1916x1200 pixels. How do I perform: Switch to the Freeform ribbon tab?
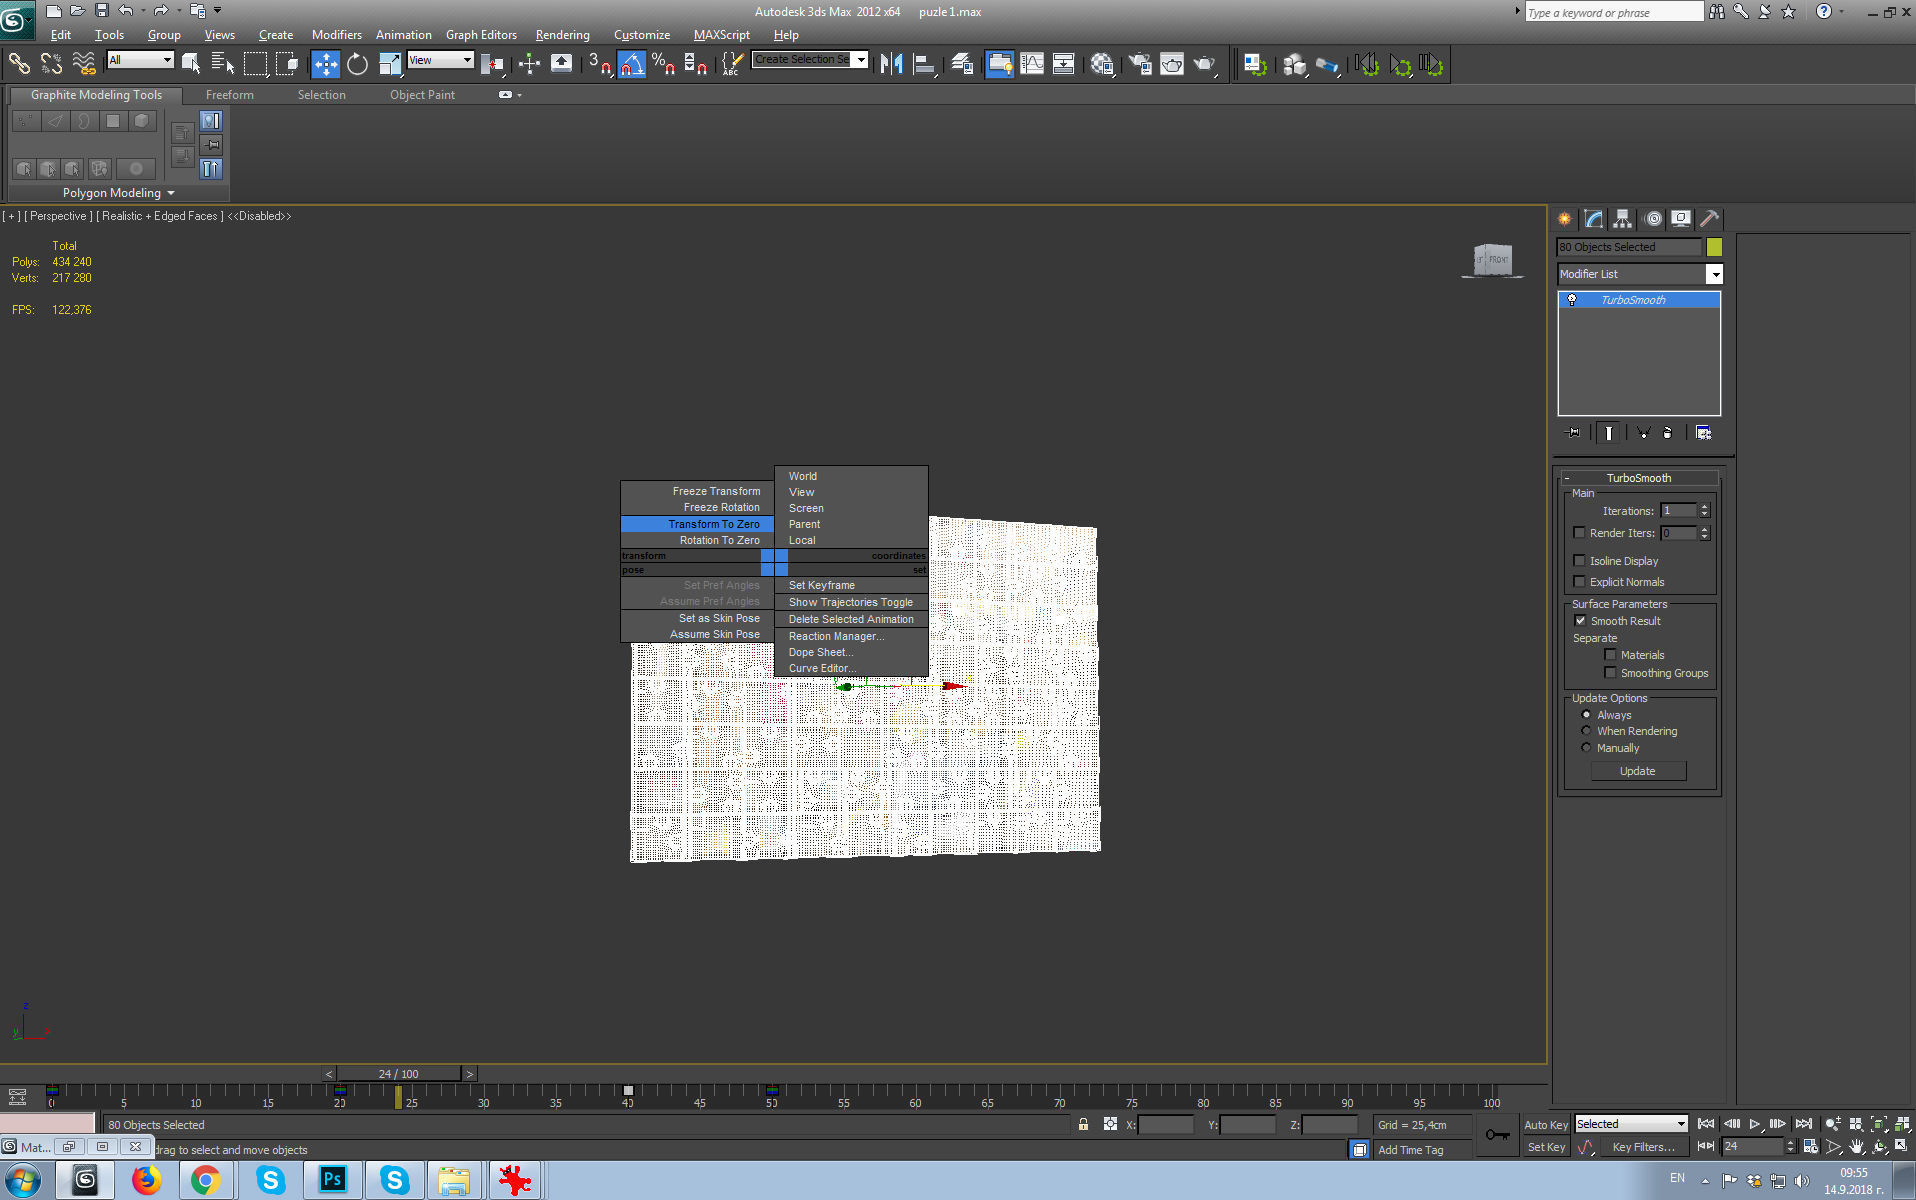coord(230,95)
